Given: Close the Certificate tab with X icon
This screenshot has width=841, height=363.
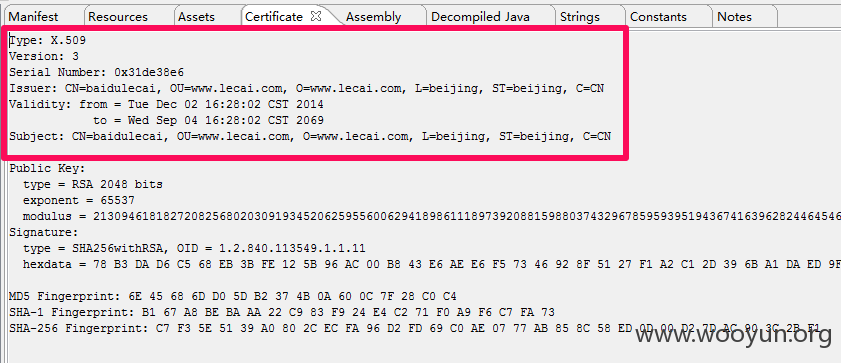Looking at the screenshot, I should [316, 16].
